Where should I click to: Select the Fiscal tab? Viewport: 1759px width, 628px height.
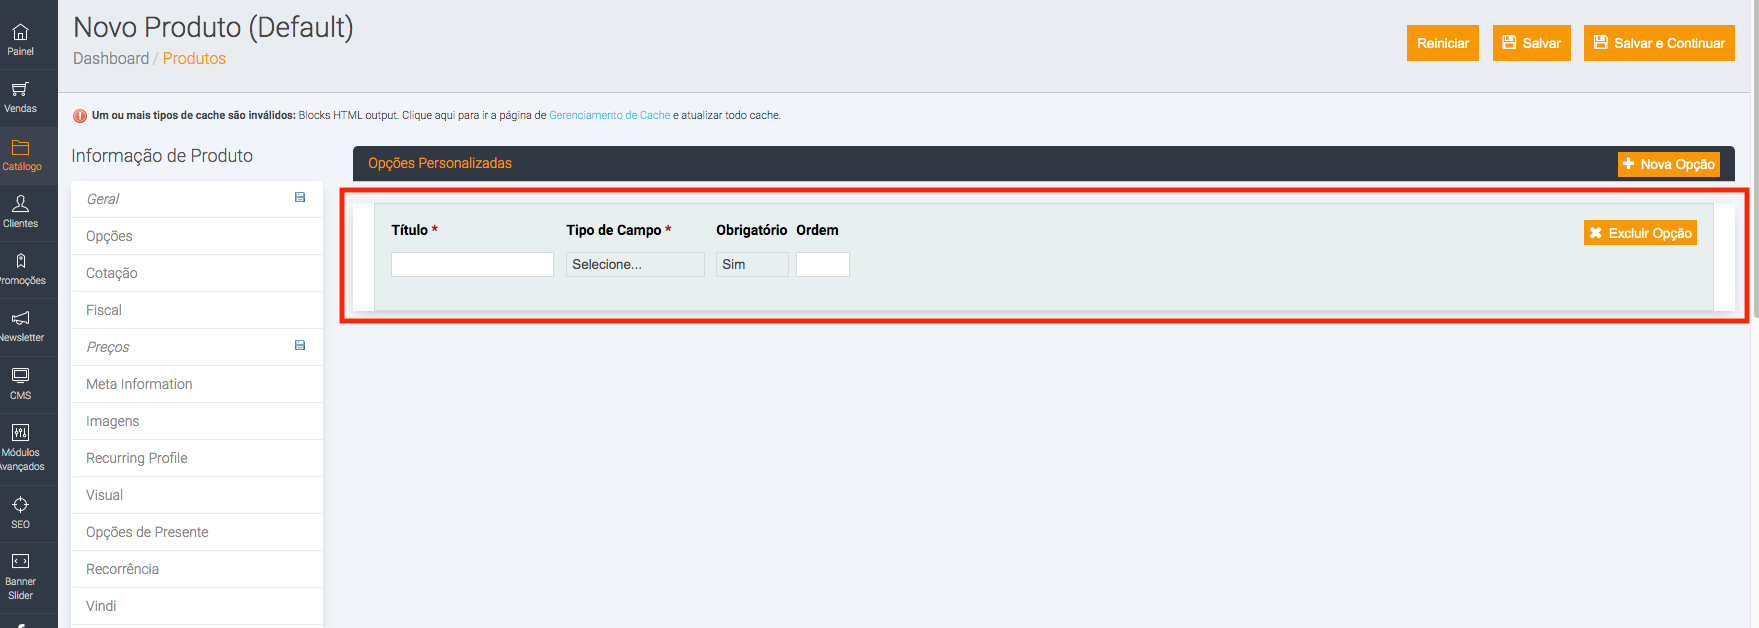pos(197,310)
